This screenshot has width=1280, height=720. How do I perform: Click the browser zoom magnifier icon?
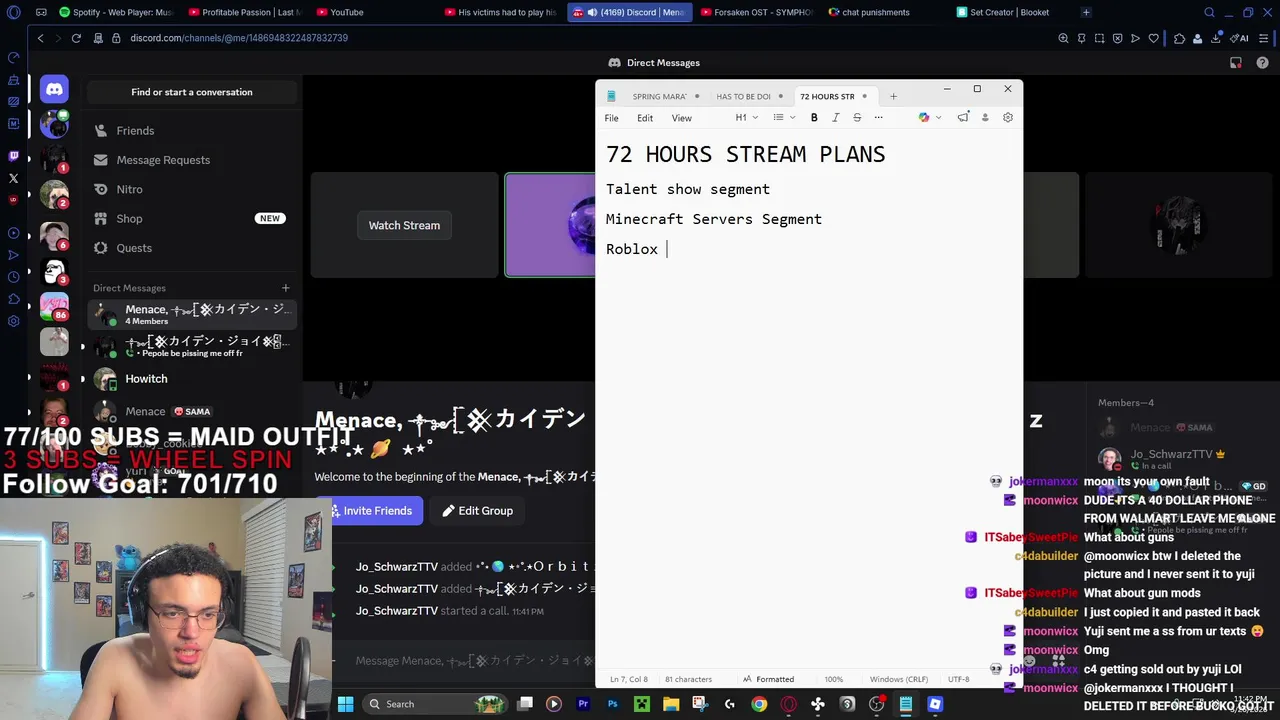(1063, 38)
